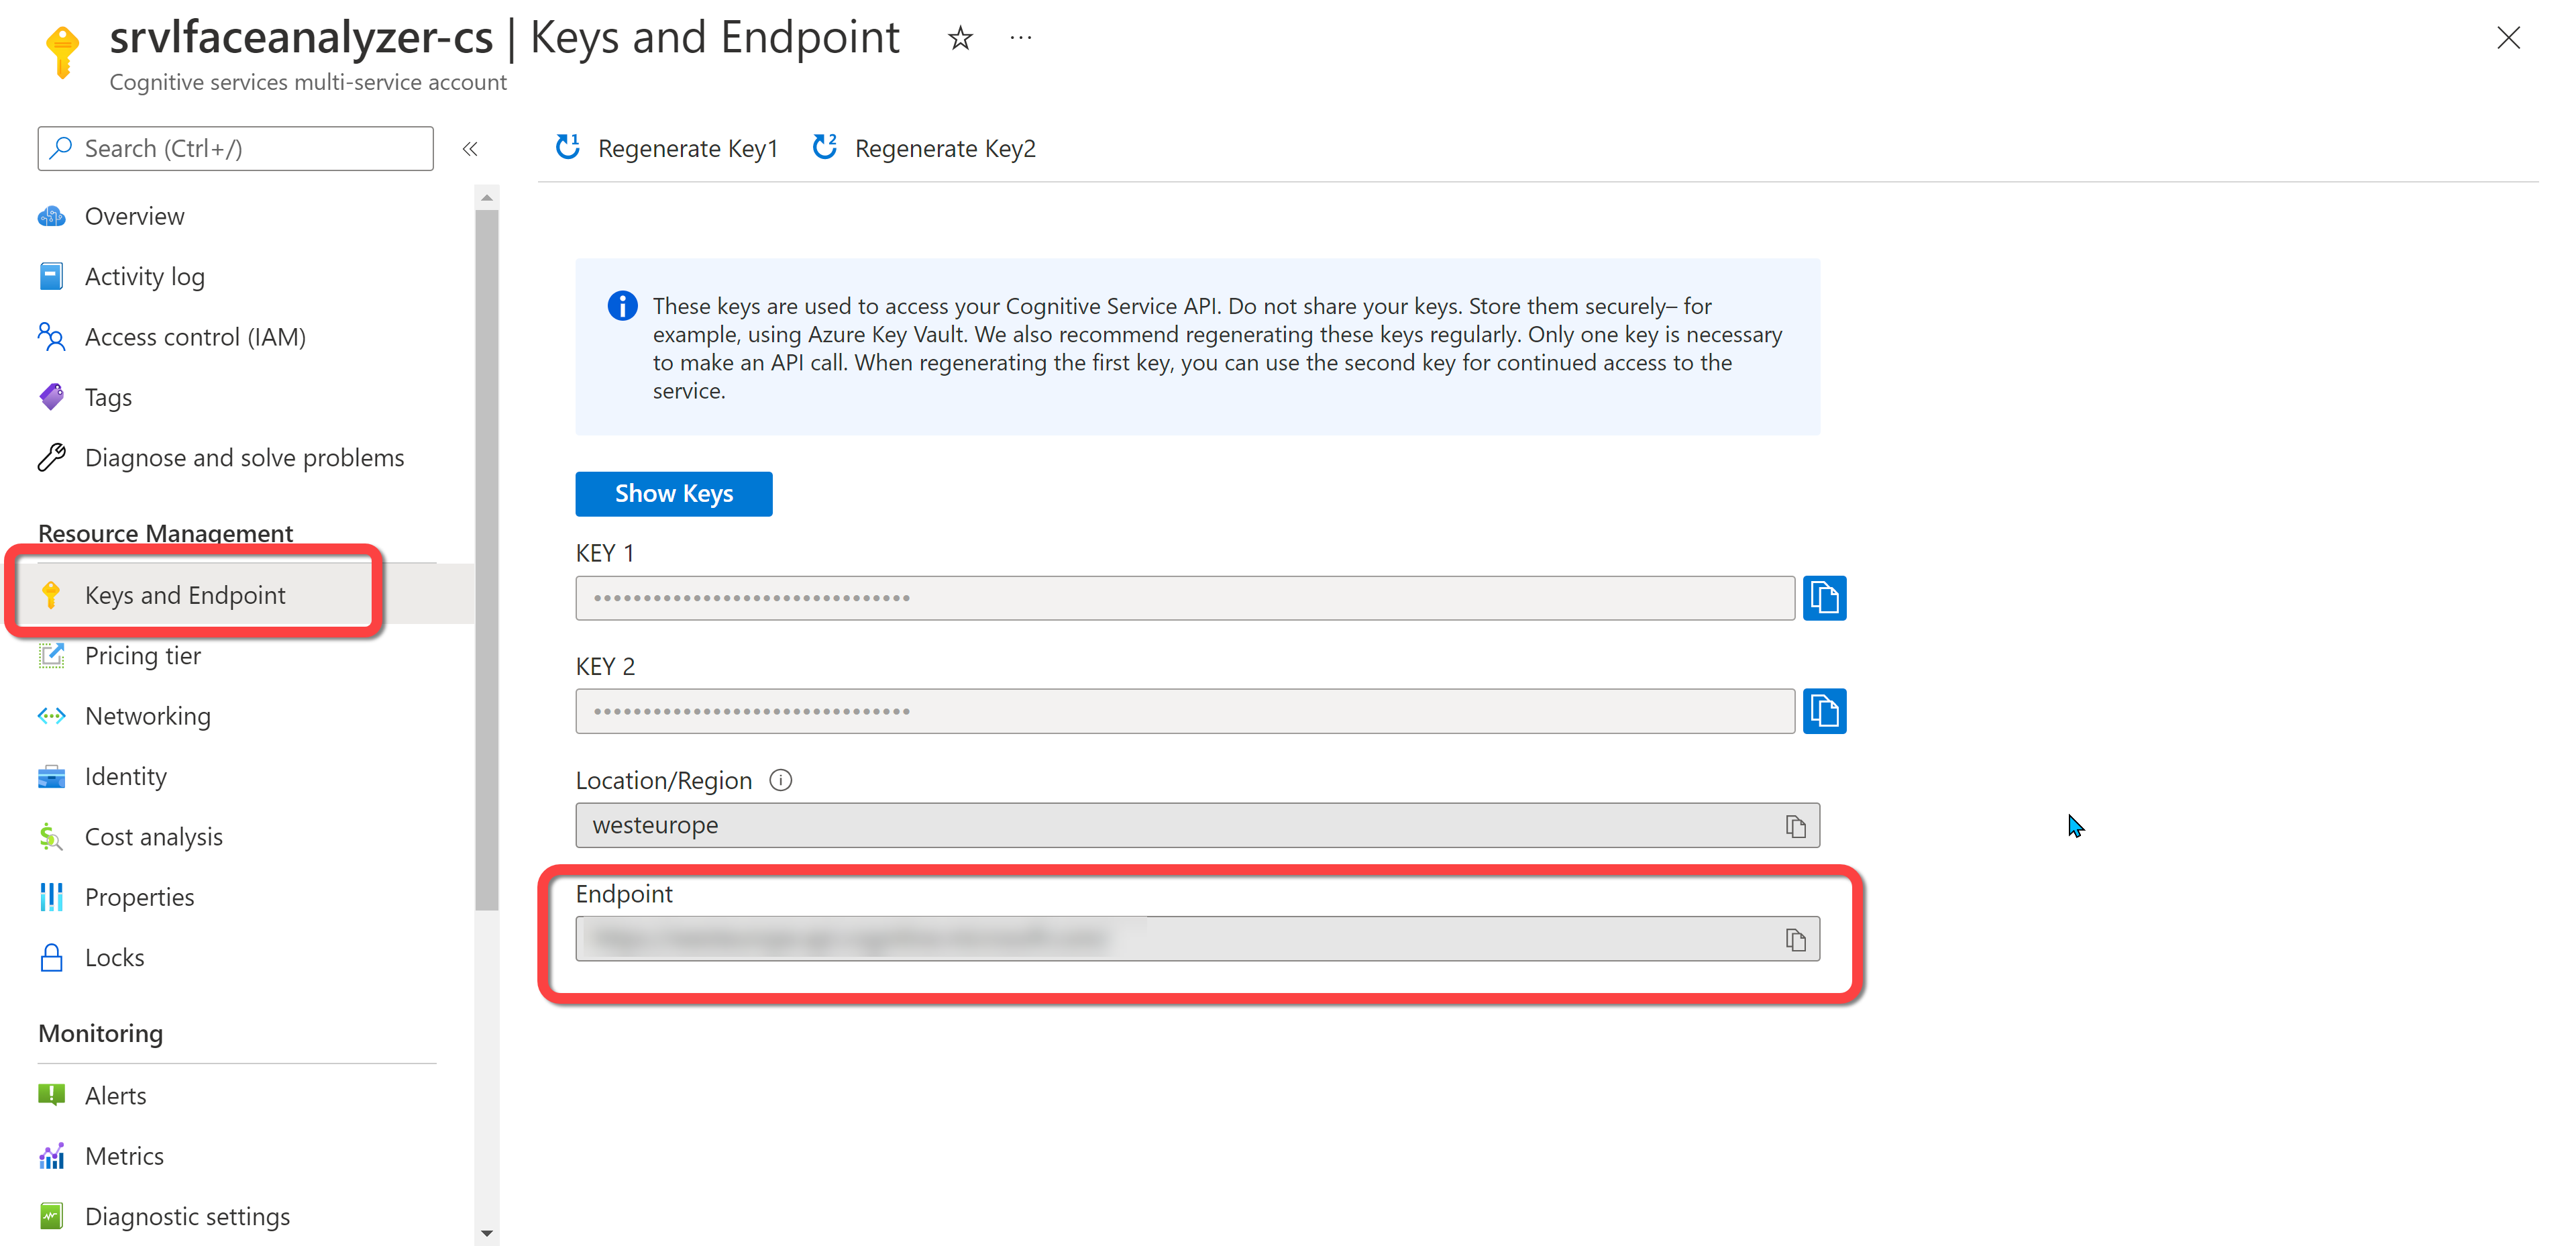This screenshot has width=2576, height=1246.
Task: Open Access control (IAM) page
Action: 195,337
